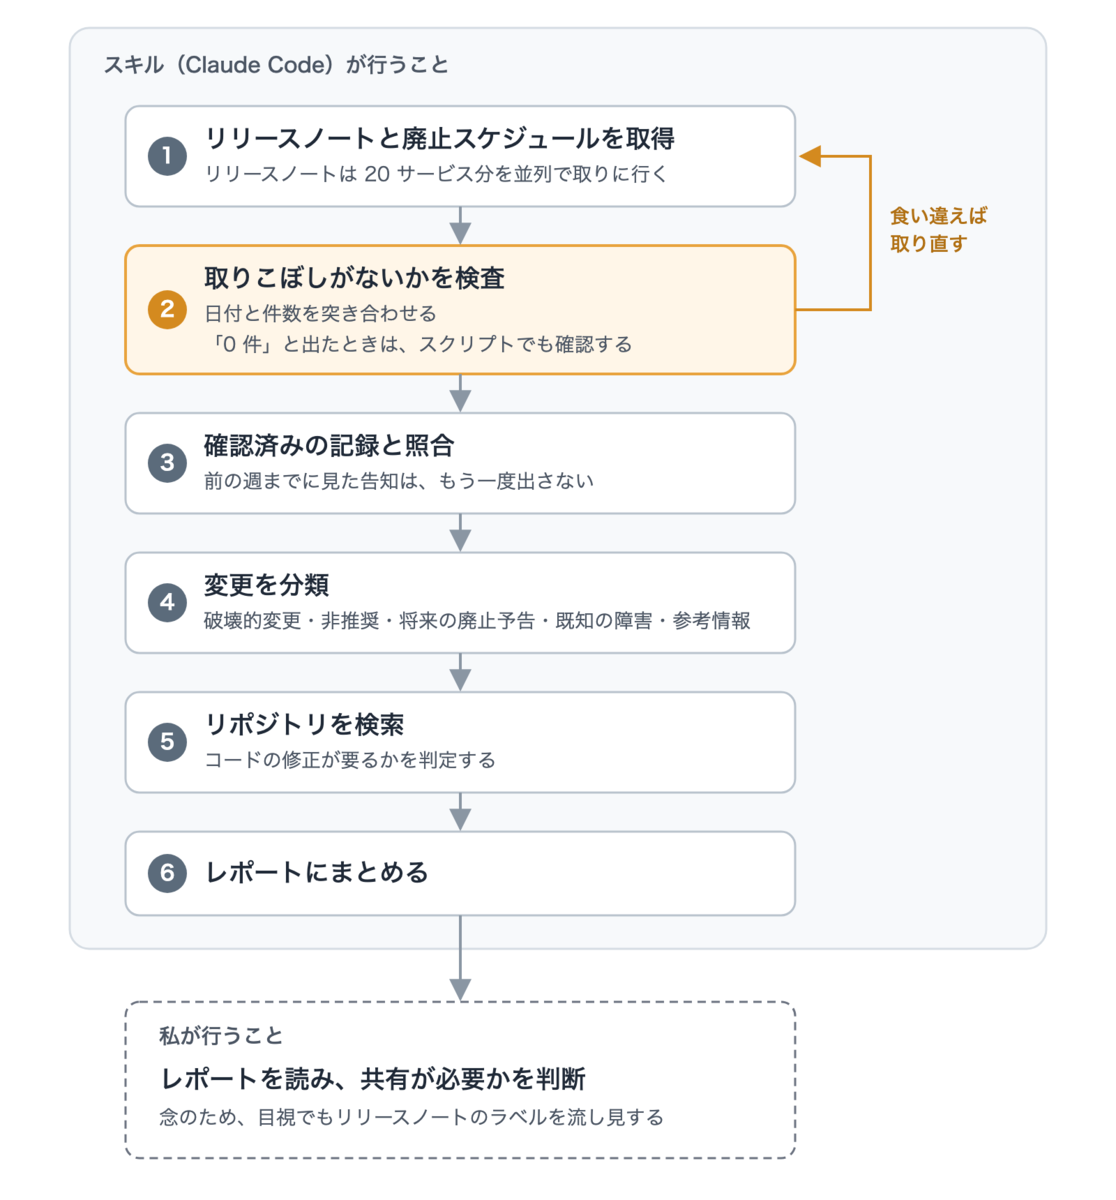Click the arrow leading to the dashed box
Viewport: 1116px width, 1200px height.
click(x=460, y=958)
